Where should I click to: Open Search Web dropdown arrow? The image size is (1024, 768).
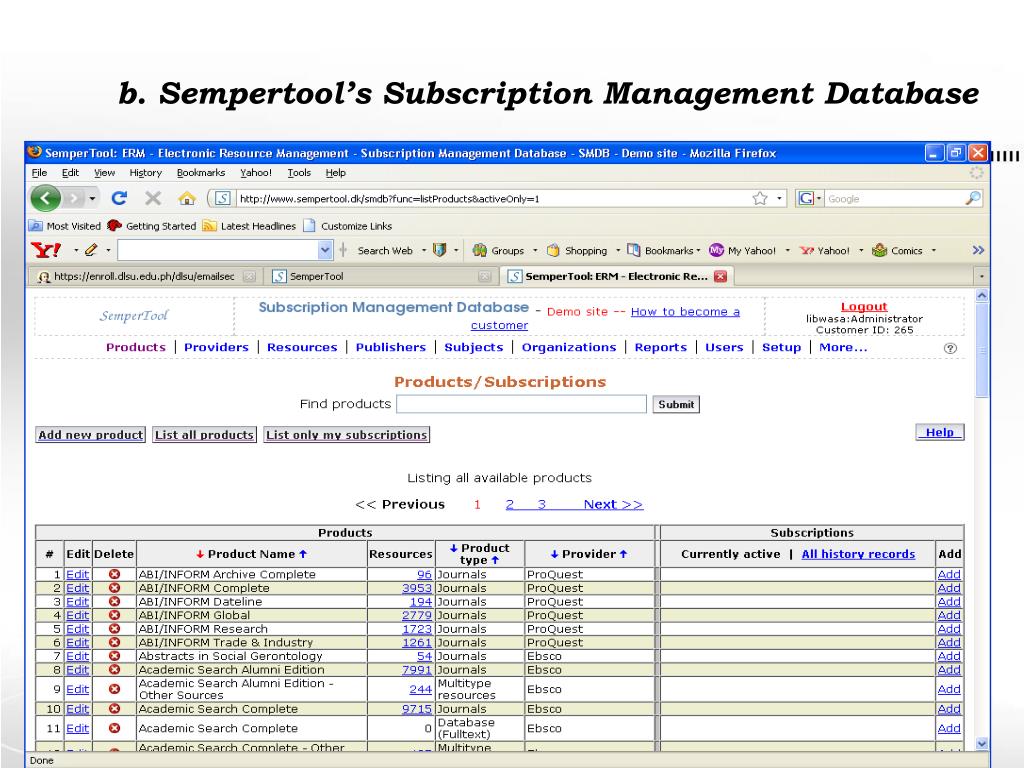[x=424, y=250]
